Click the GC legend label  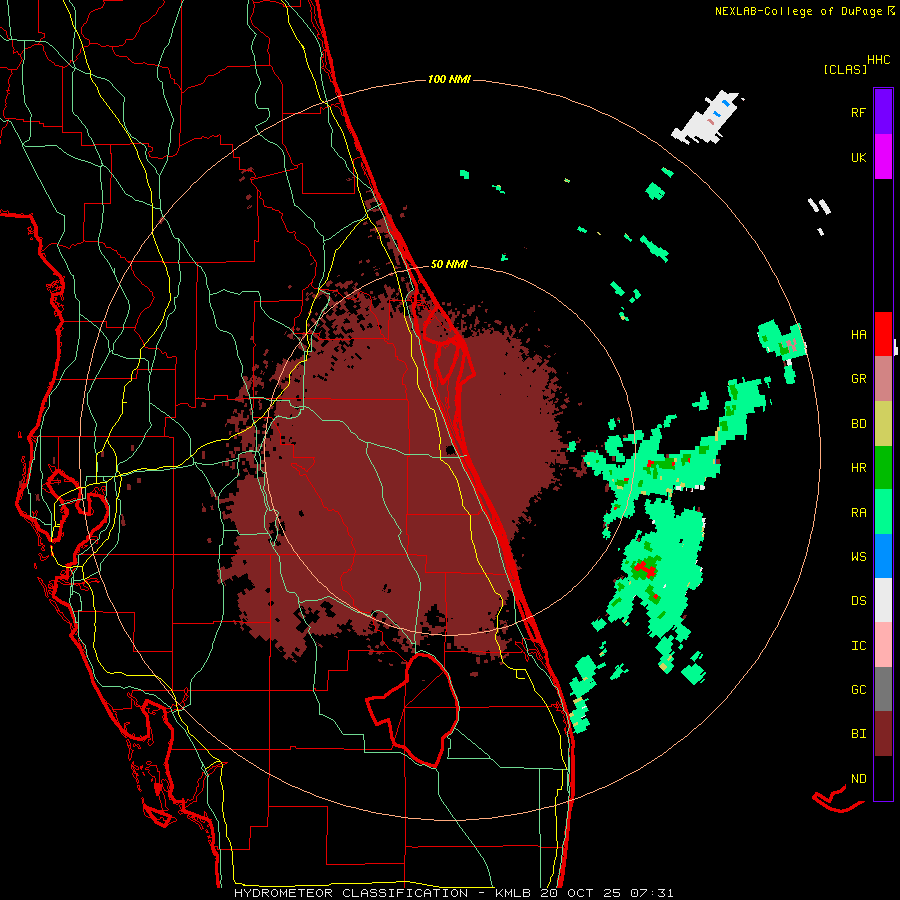click(x=858, y=689)
